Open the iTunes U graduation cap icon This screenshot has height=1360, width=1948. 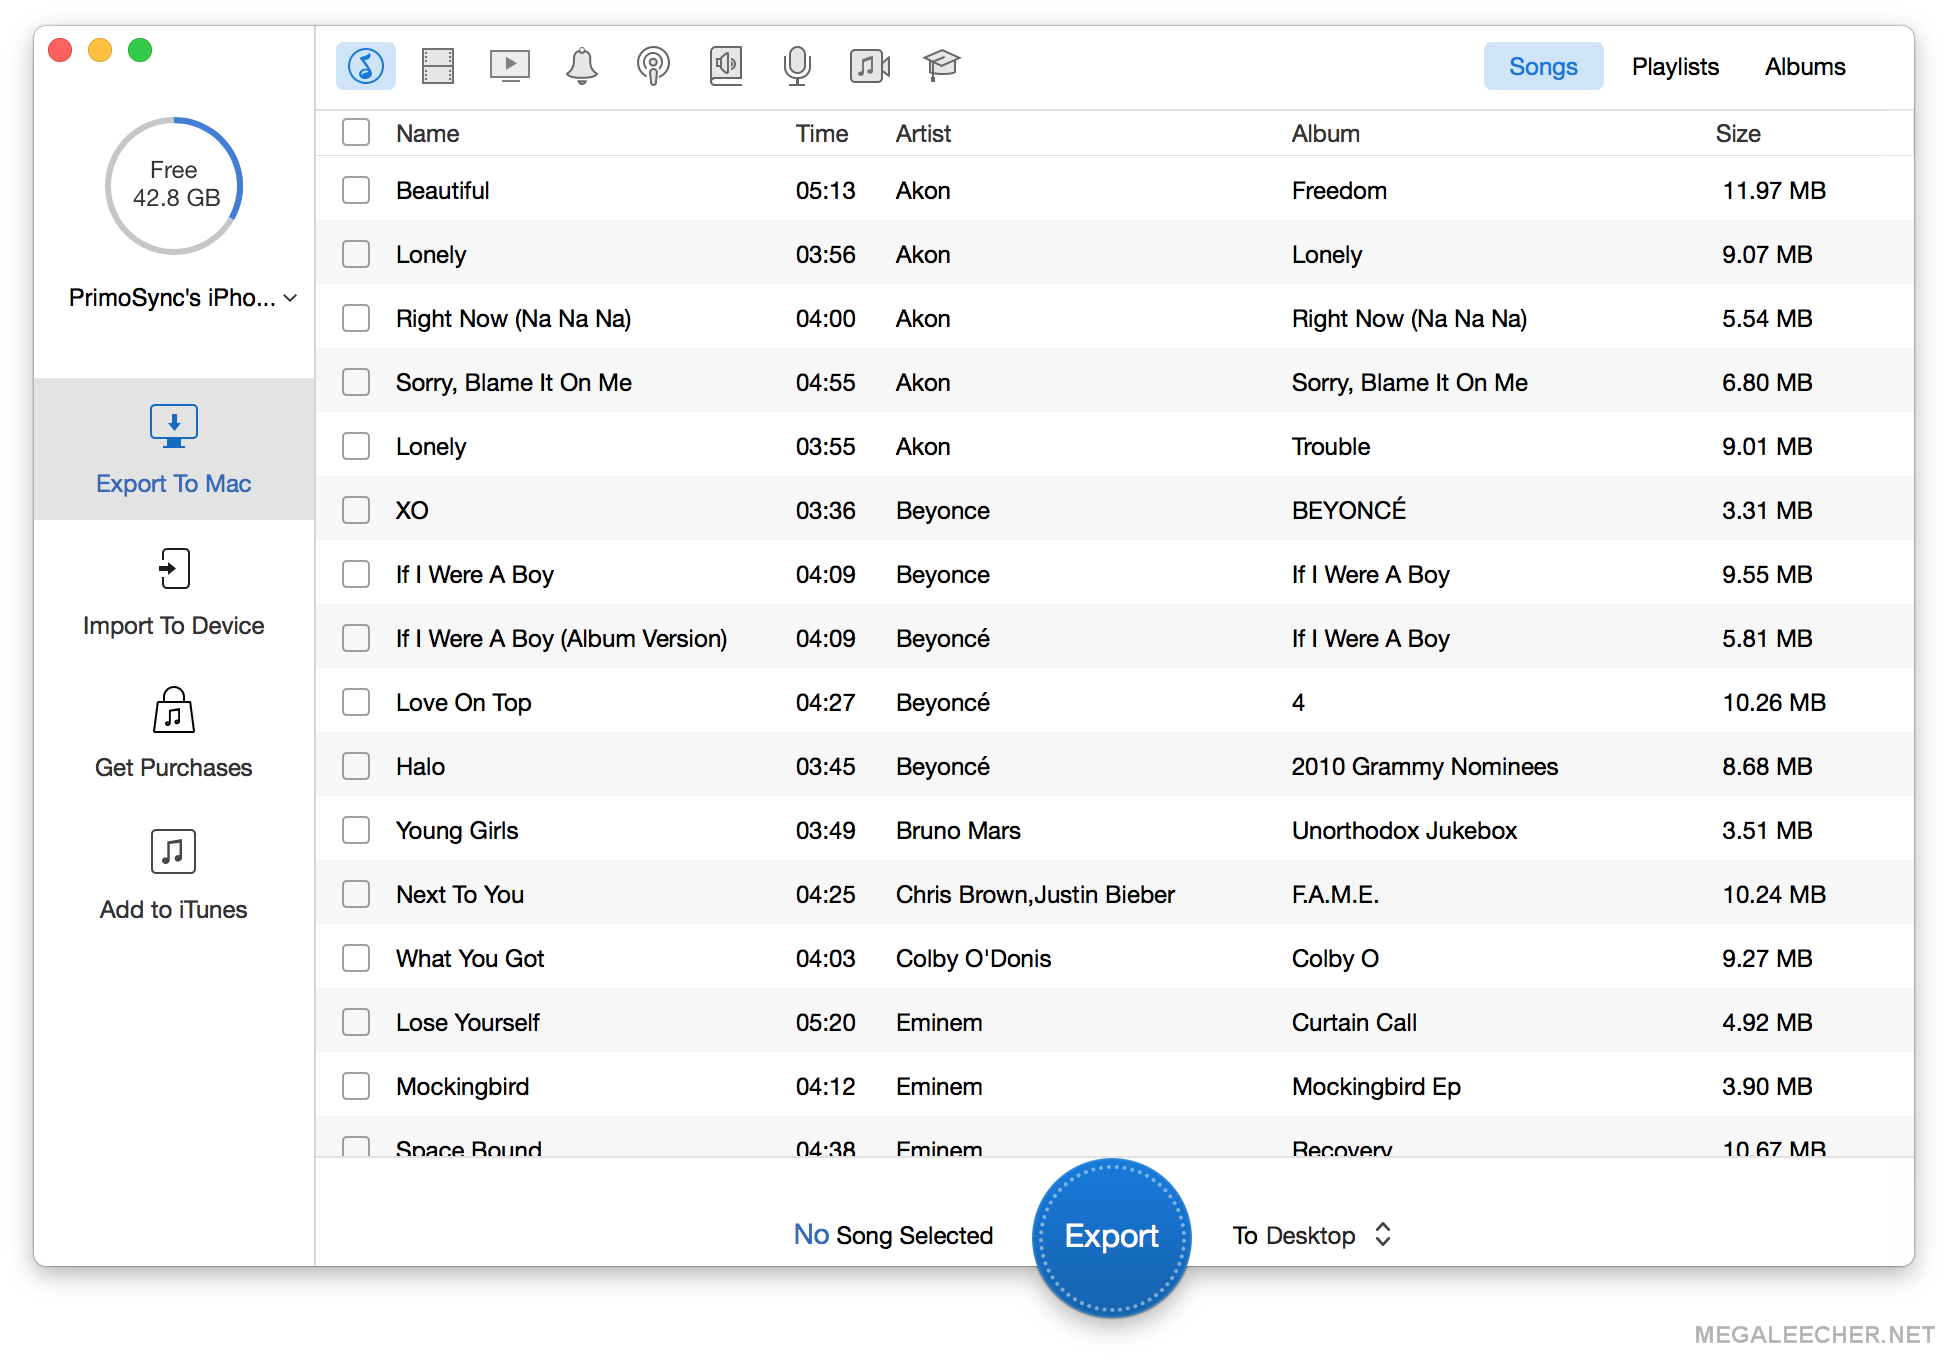(x=941, y=66)
